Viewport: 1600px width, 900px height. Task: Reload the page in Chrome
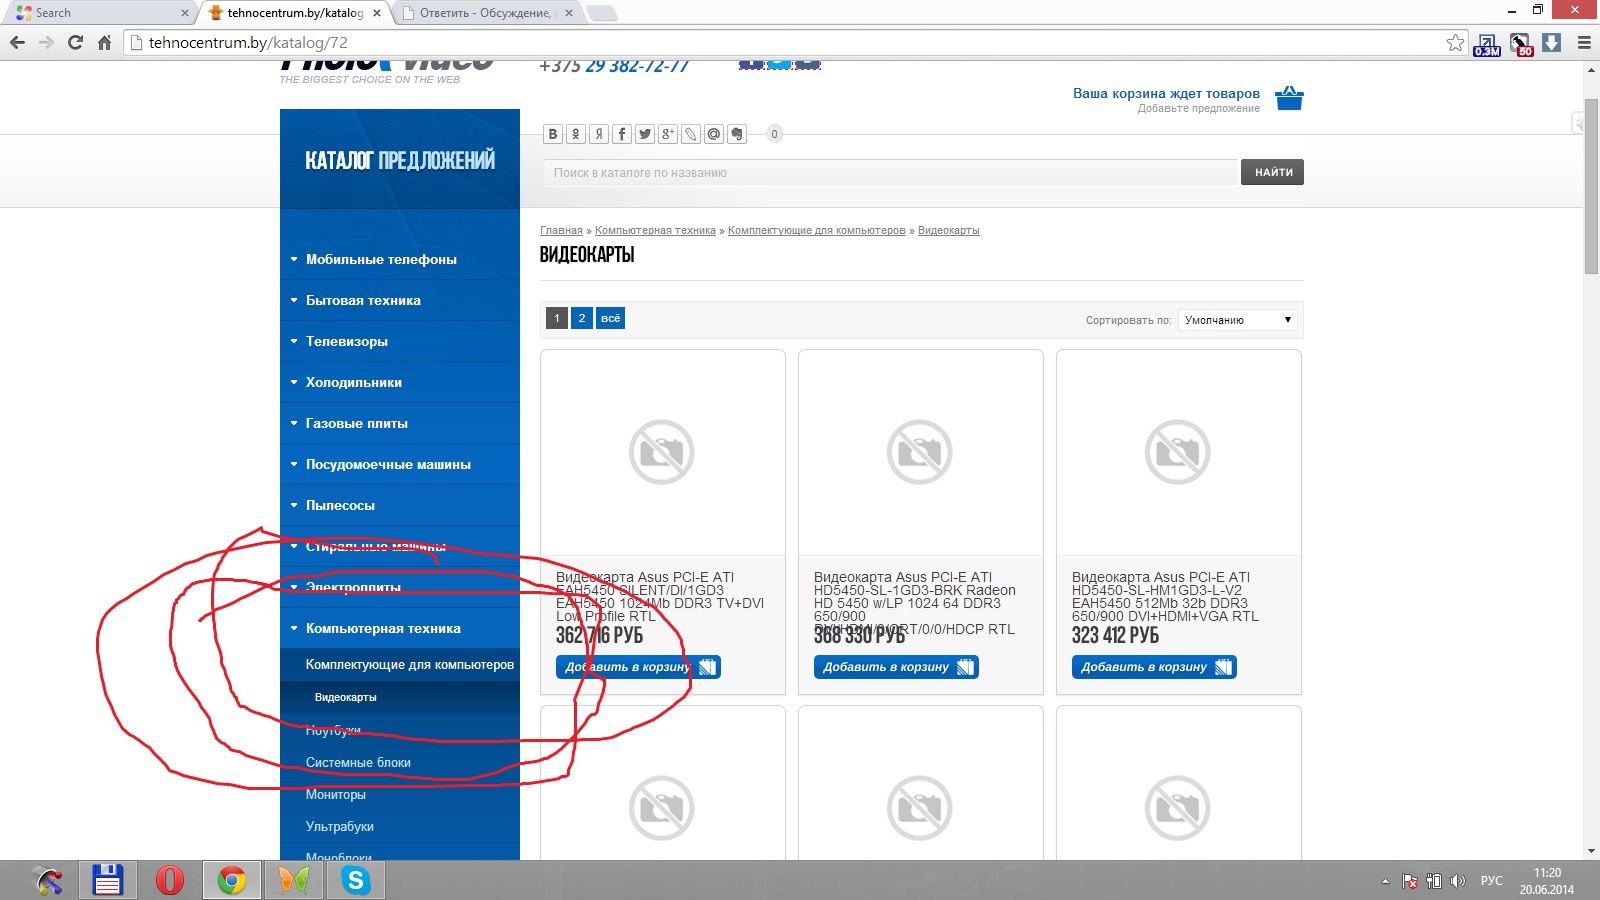click(x=75, y=42)
